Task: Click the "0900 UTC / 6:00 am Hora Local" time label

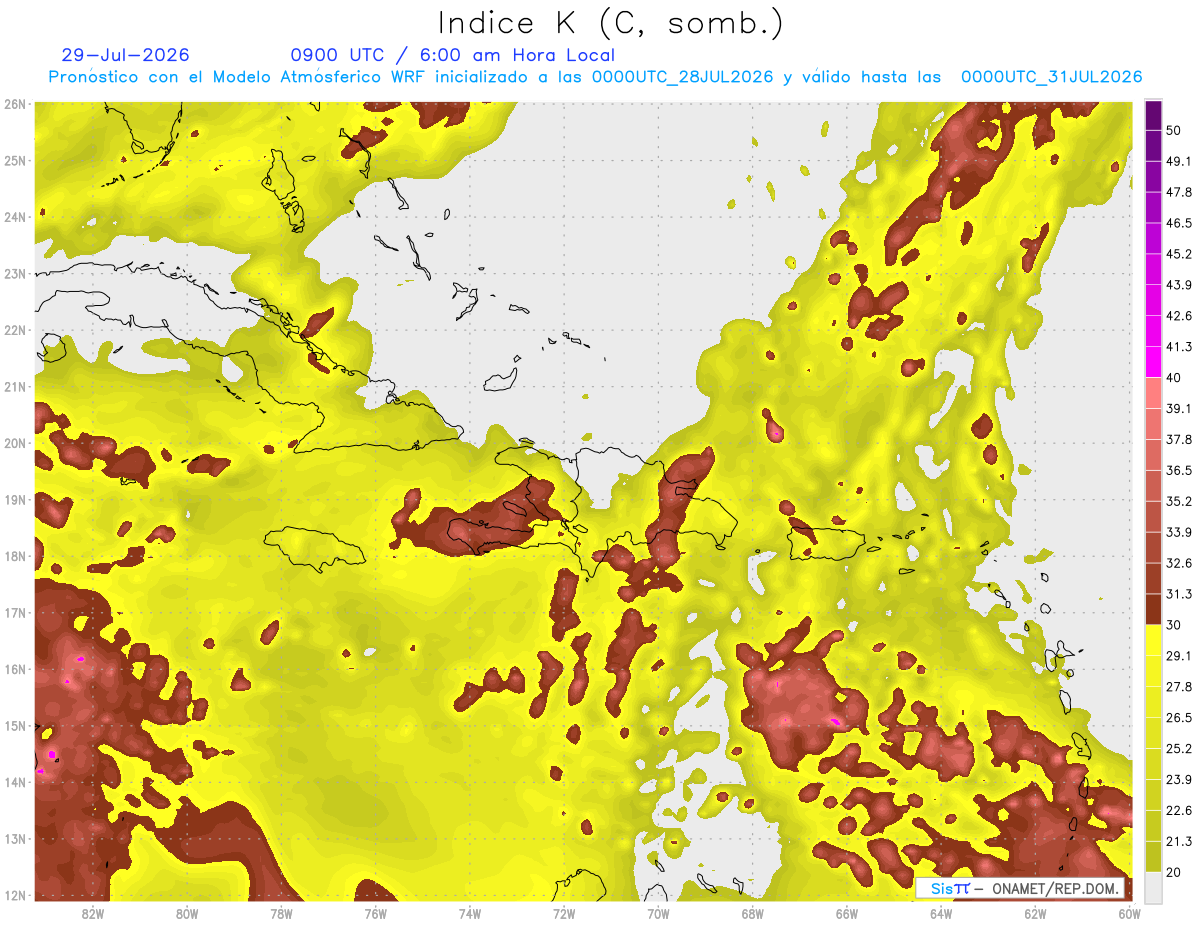Action: (x=453, y=55)
